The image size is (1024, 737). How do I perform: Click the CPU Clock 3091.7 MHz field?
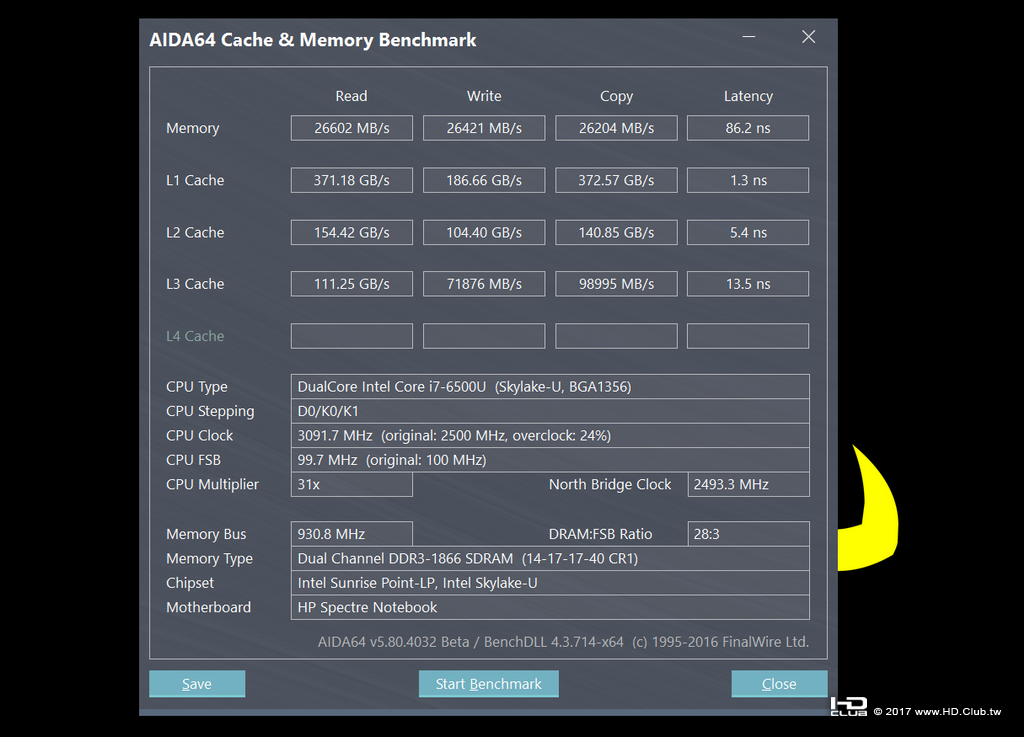550,435
